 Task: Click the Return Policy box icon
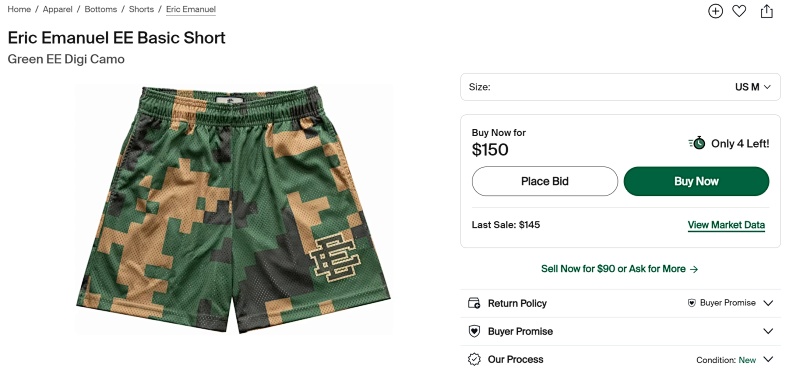(474, 303)
